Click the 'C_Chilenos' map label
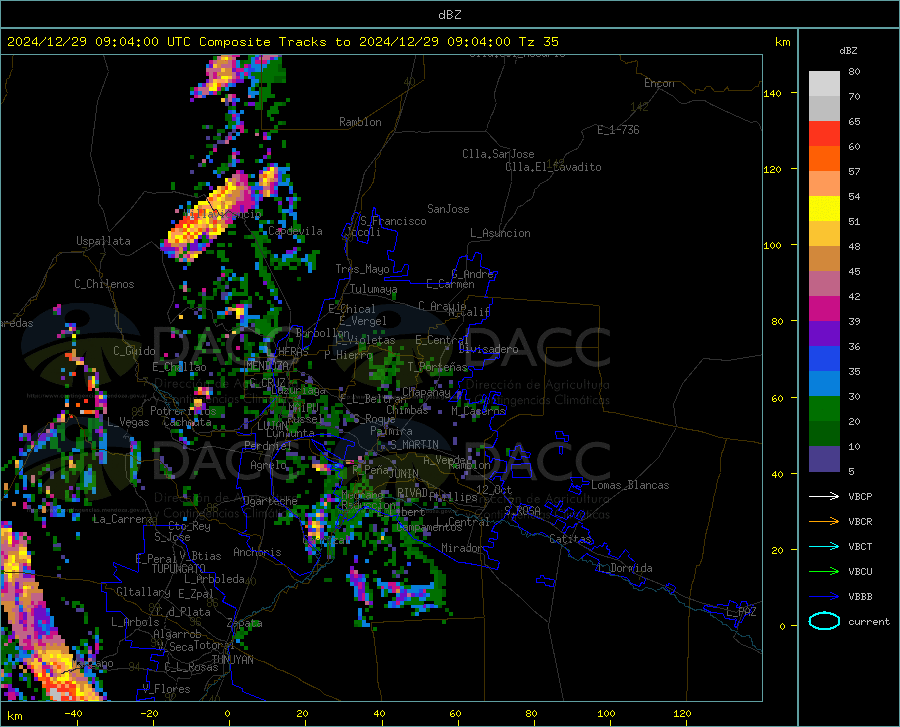The image size is (900, 727). [104, 284]
